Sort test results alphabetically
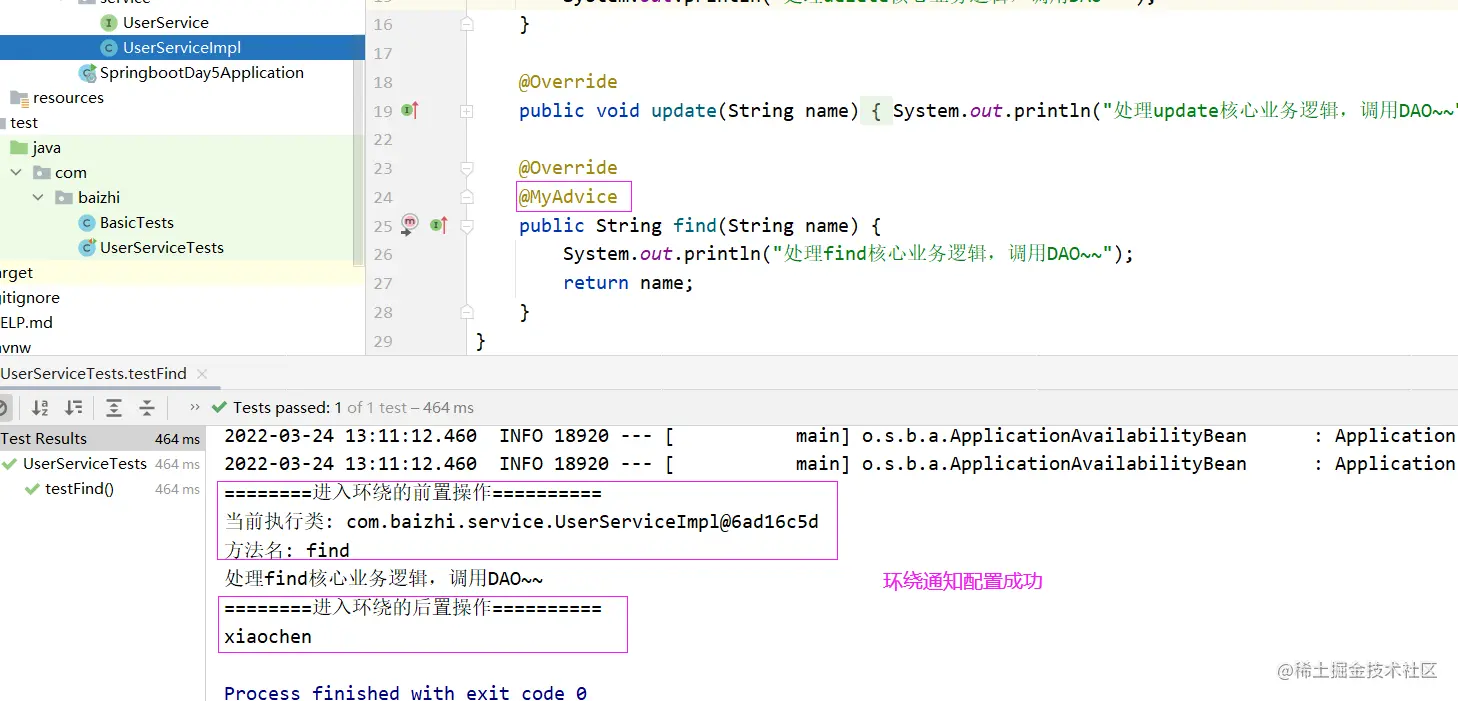This screenshot has width=1458, height=701. coord(40,407)
